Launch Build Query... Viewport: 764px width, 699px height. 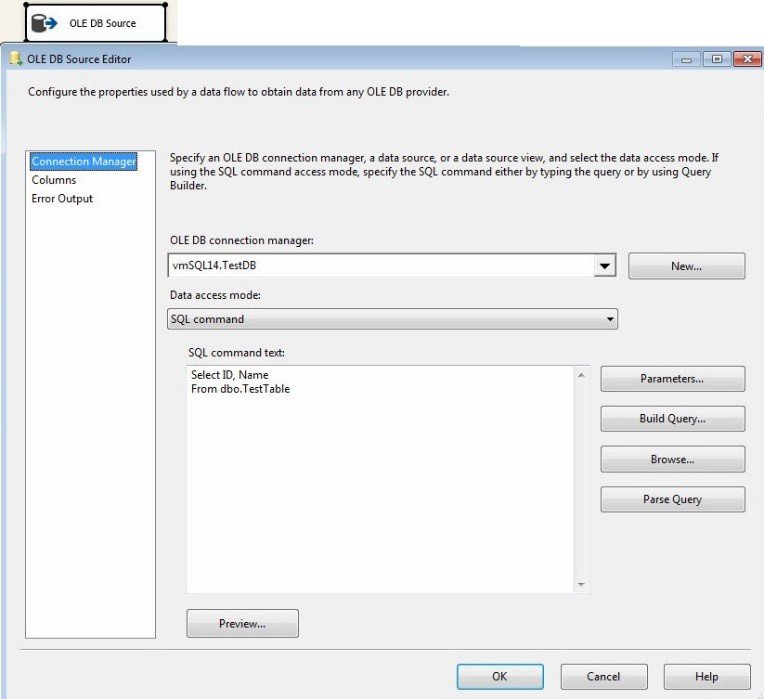coord(672,418)
